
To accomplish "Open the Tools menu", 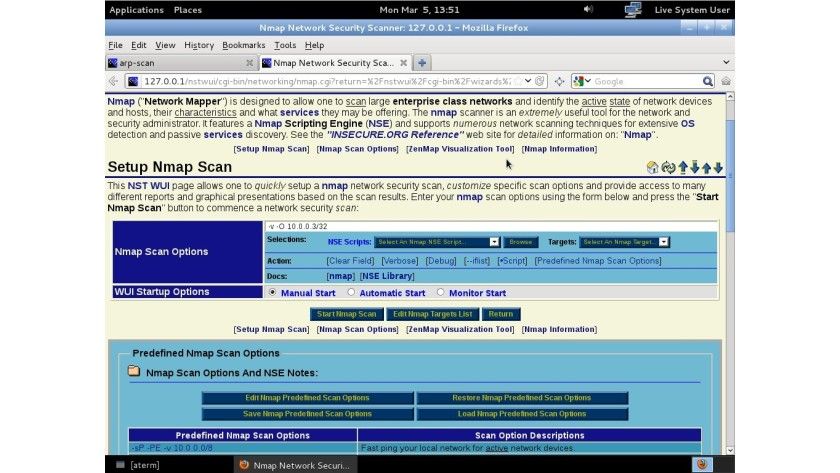I will (285, 45).
